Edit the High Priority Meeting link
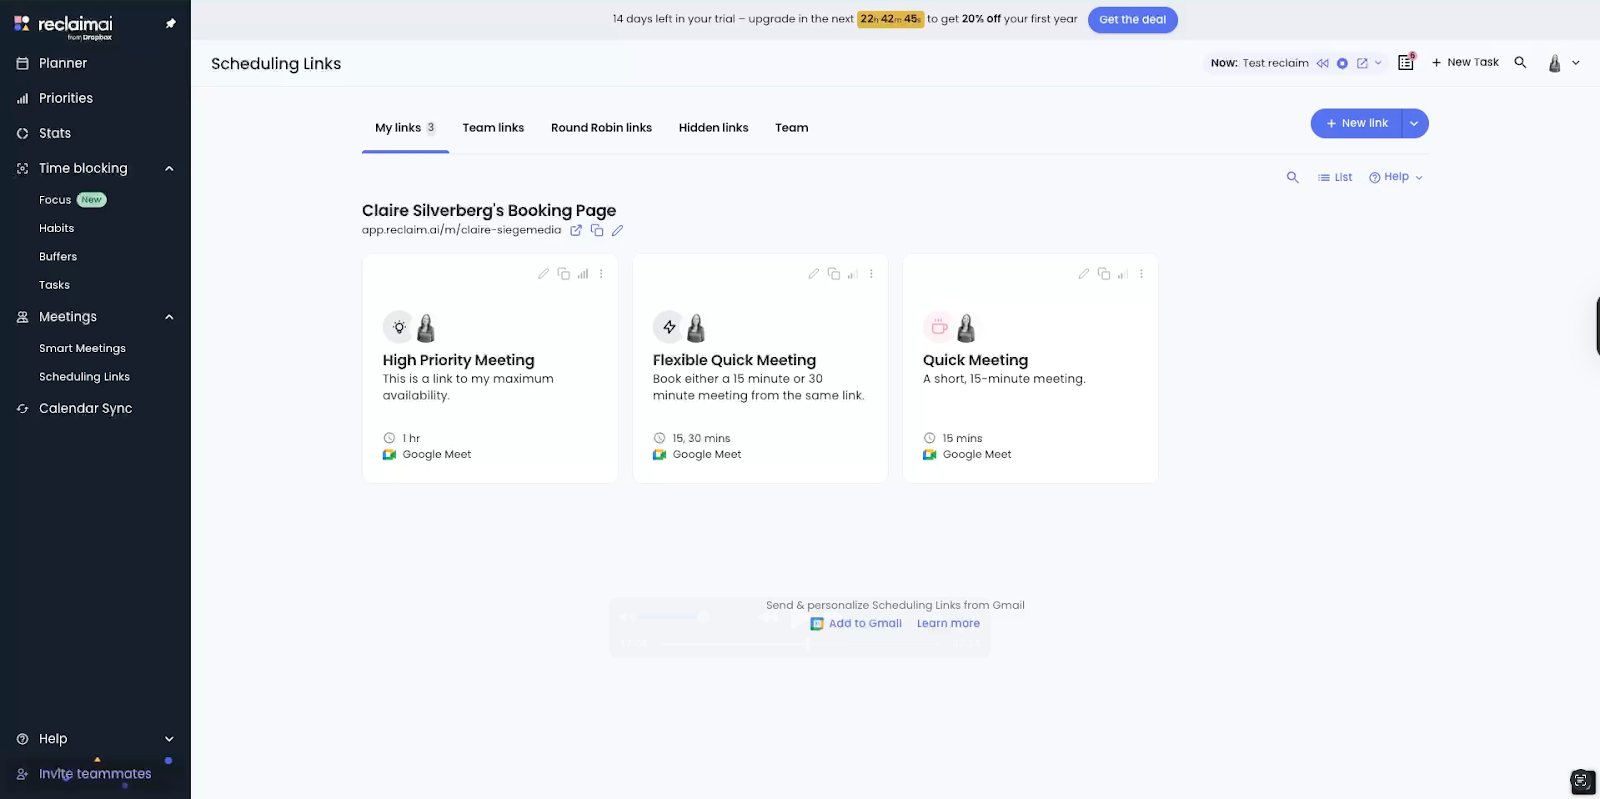This screenshot has height=799, width=1600. pyautogui.click(x=543, y=274)
